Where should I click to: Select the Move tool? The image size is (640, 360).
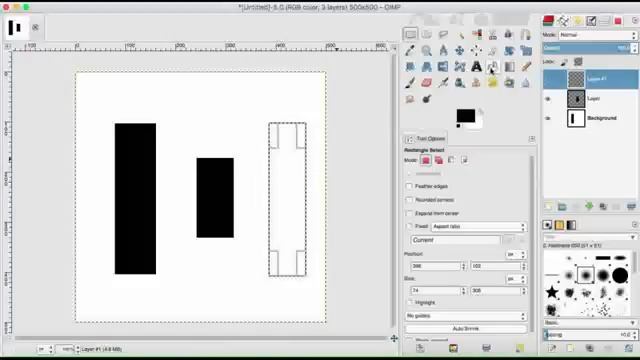click(460, 51)
